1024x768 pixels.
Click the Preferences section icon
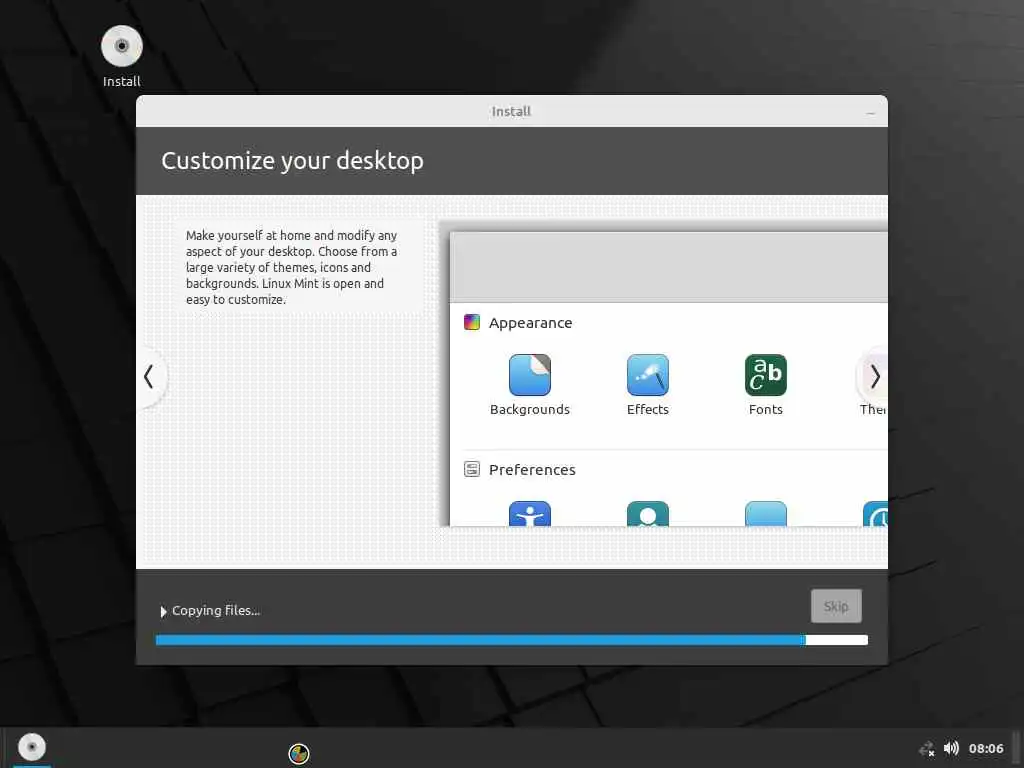point(472,469)
